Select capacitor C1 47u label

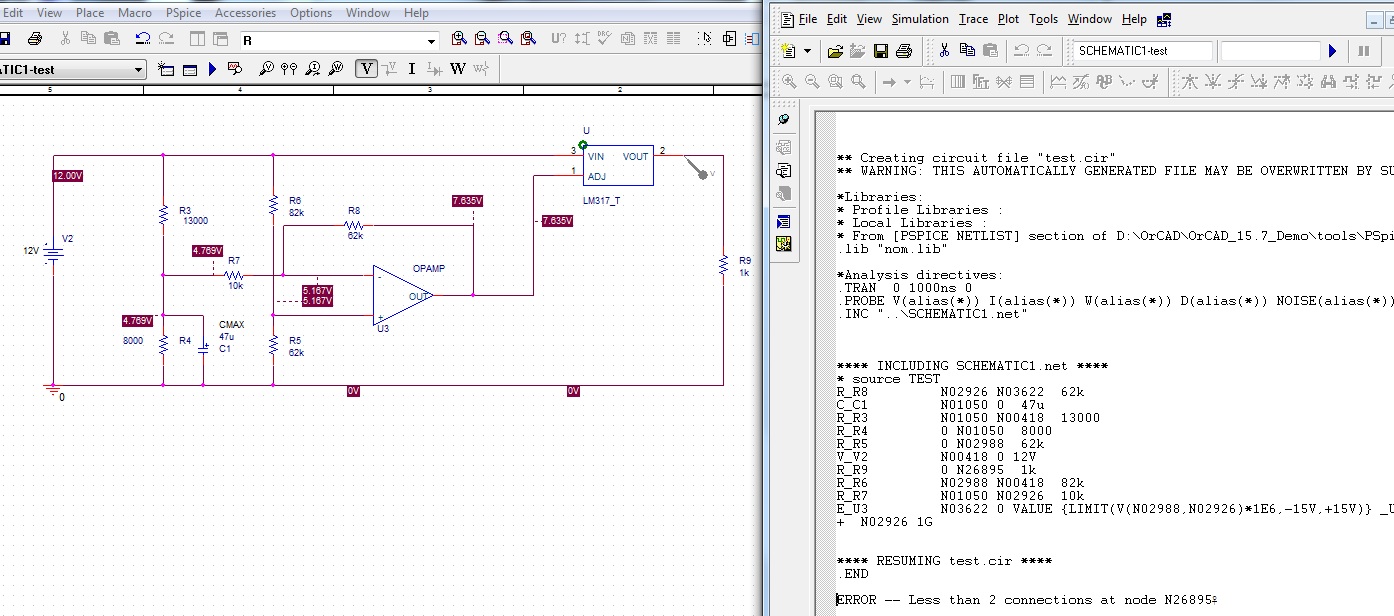coord(232,337)
